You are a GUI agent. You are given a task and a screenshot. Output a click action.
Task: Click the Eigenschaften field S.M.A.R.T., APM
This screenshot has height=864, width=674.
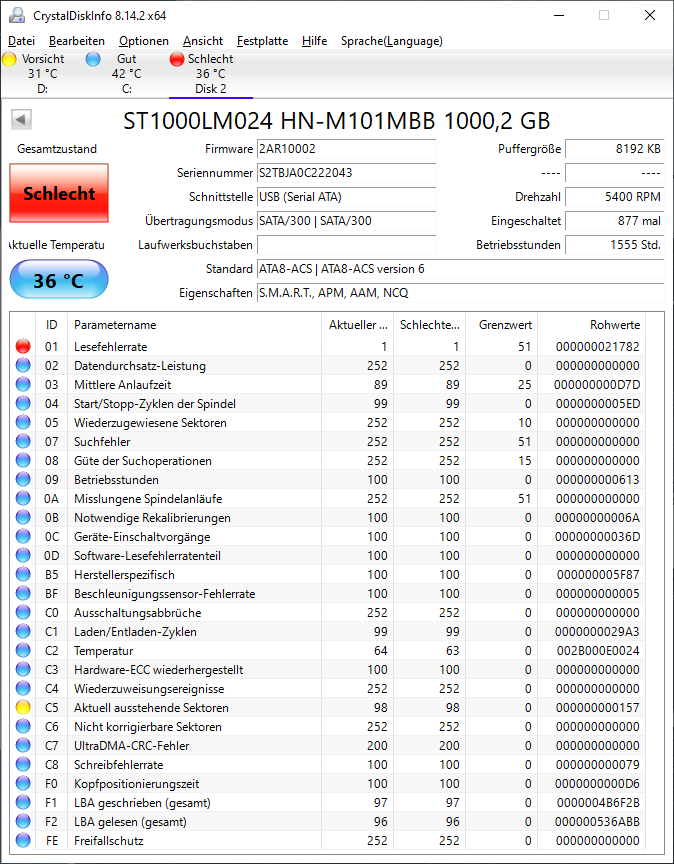pyautogui.click(x=460, y=293)
